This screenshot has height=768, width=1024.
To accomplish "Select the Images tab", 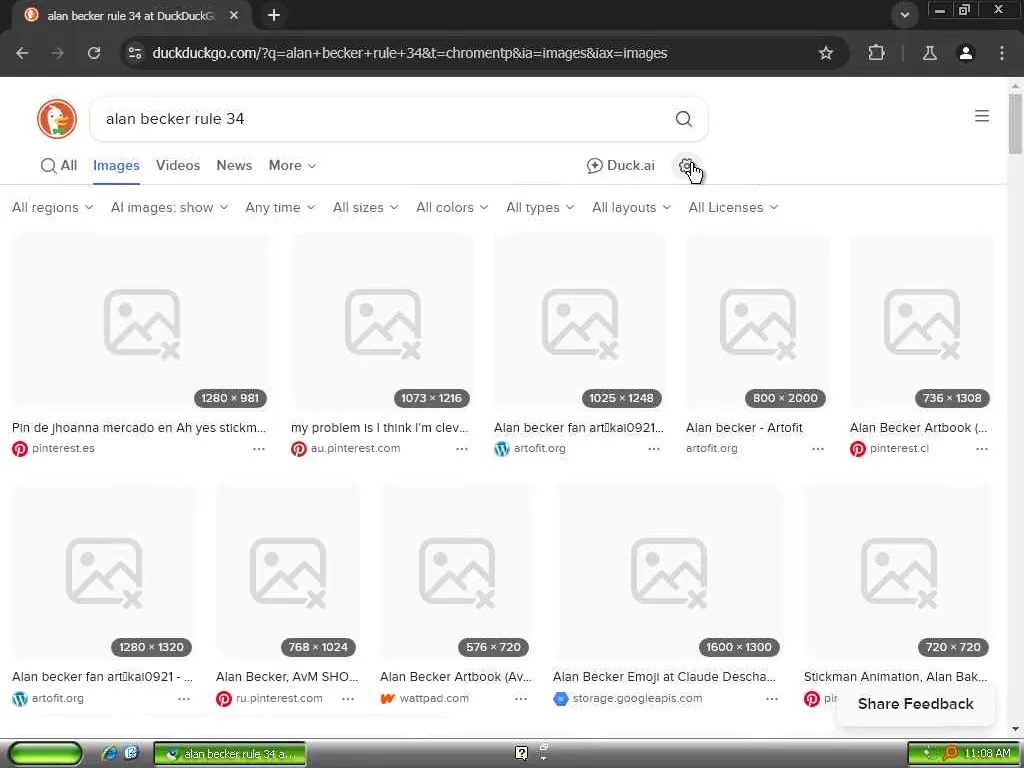I will click(116, 166).
